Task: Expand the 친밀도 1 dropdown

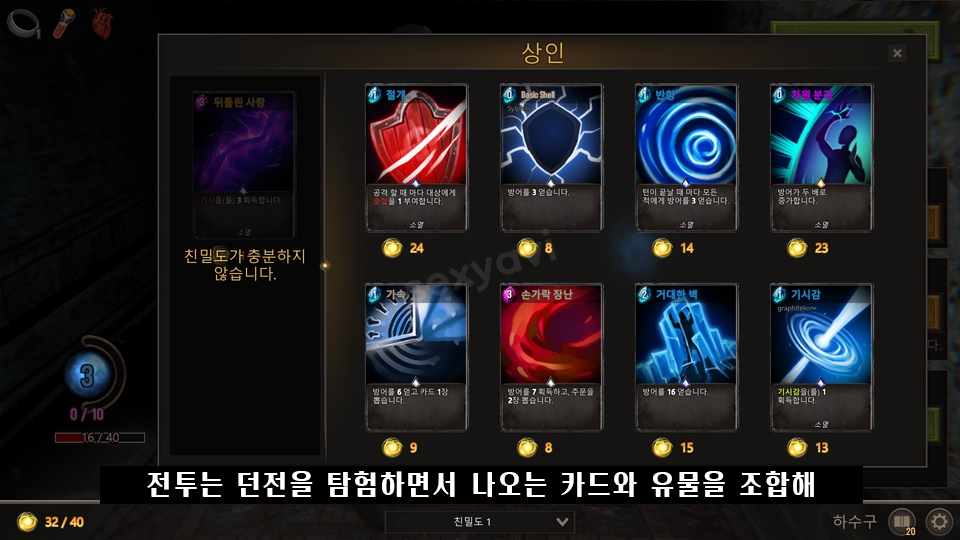Action: [479, 522]
